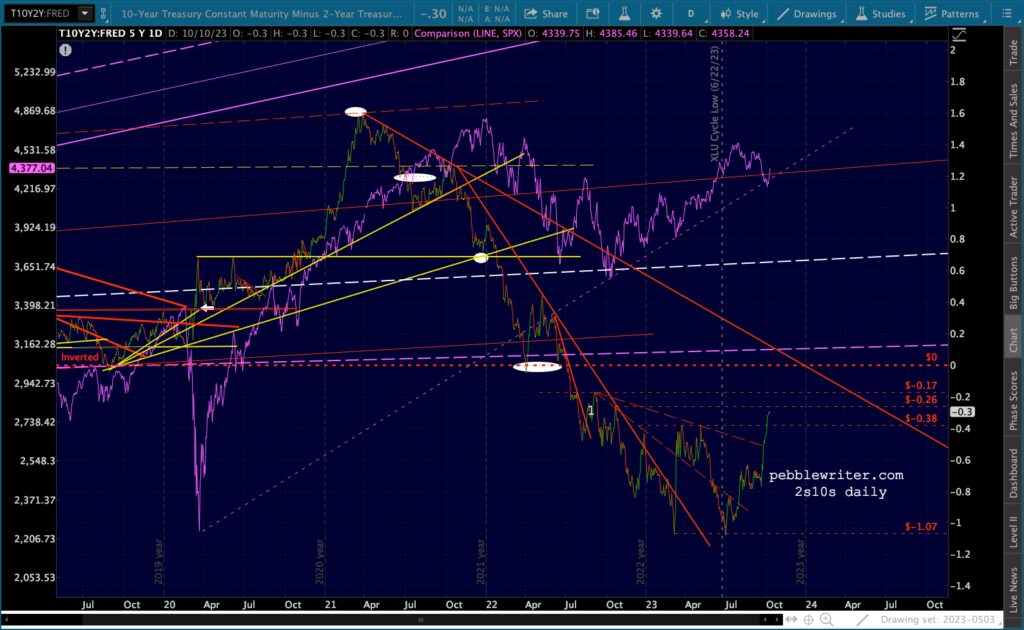This screenshot has width=1024, height=630.
Task: Click the pan chart left-right arrows icon
Action: click(791, 620)
